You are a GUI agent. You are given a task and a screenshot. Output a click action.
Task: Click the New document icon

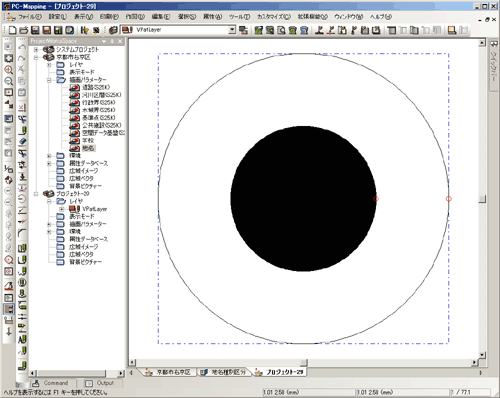point(13,30)
